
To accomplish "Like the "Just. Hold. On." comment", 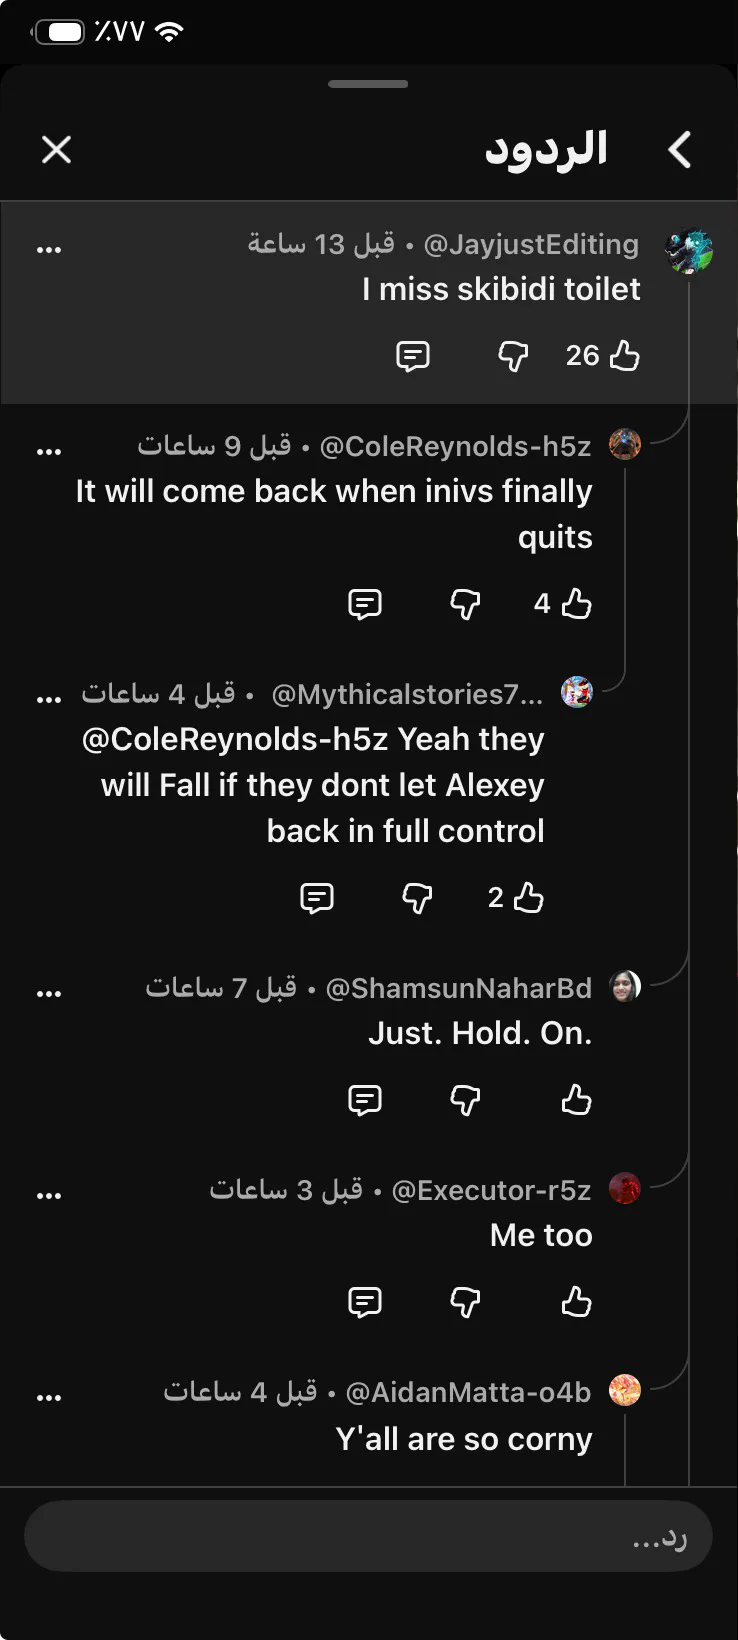I will pyautogui.click(x=576, y=1099).
